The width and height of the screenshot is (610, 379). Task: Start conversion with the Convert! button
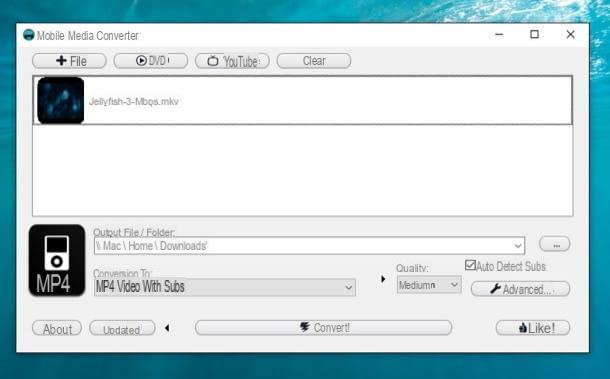[324, 328]
